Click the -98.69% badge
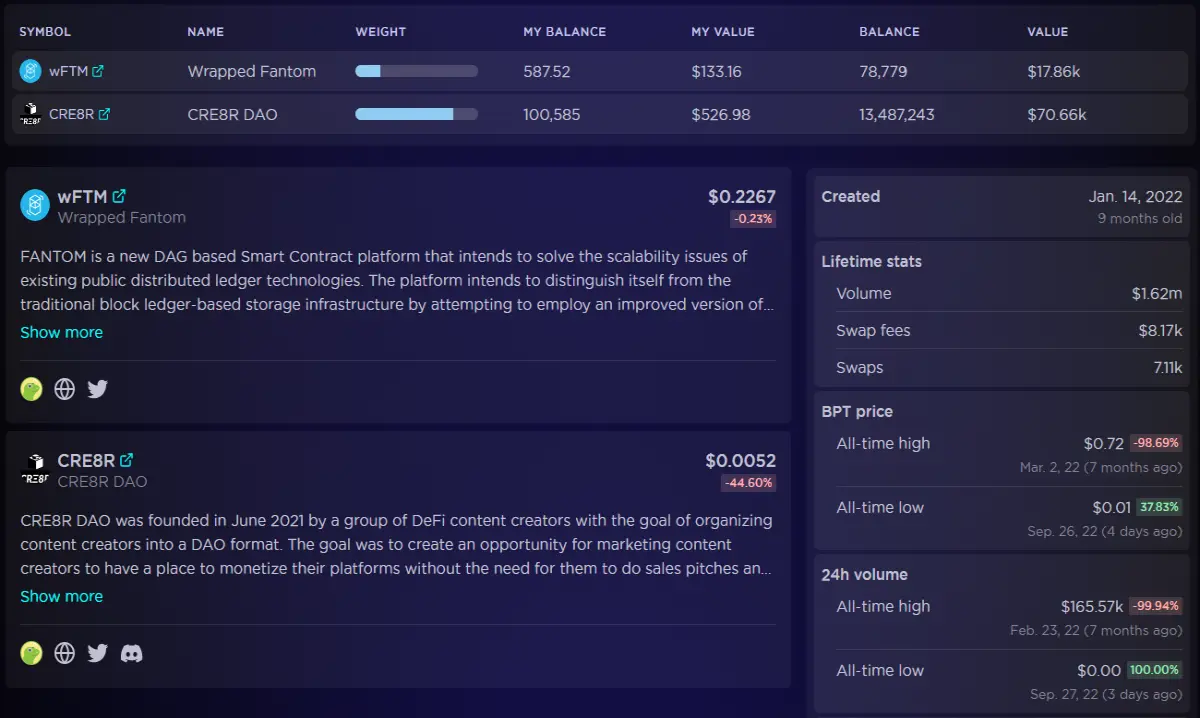This screenshot has height=718, width=1200. coord(1156,443)
